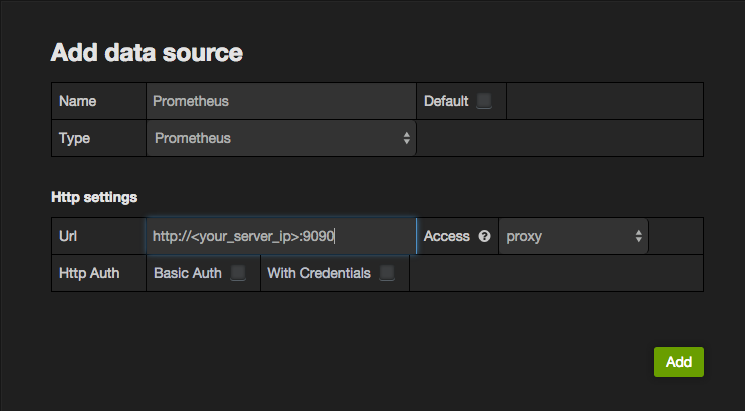Click the 'Access' label text

click(447, 236)
